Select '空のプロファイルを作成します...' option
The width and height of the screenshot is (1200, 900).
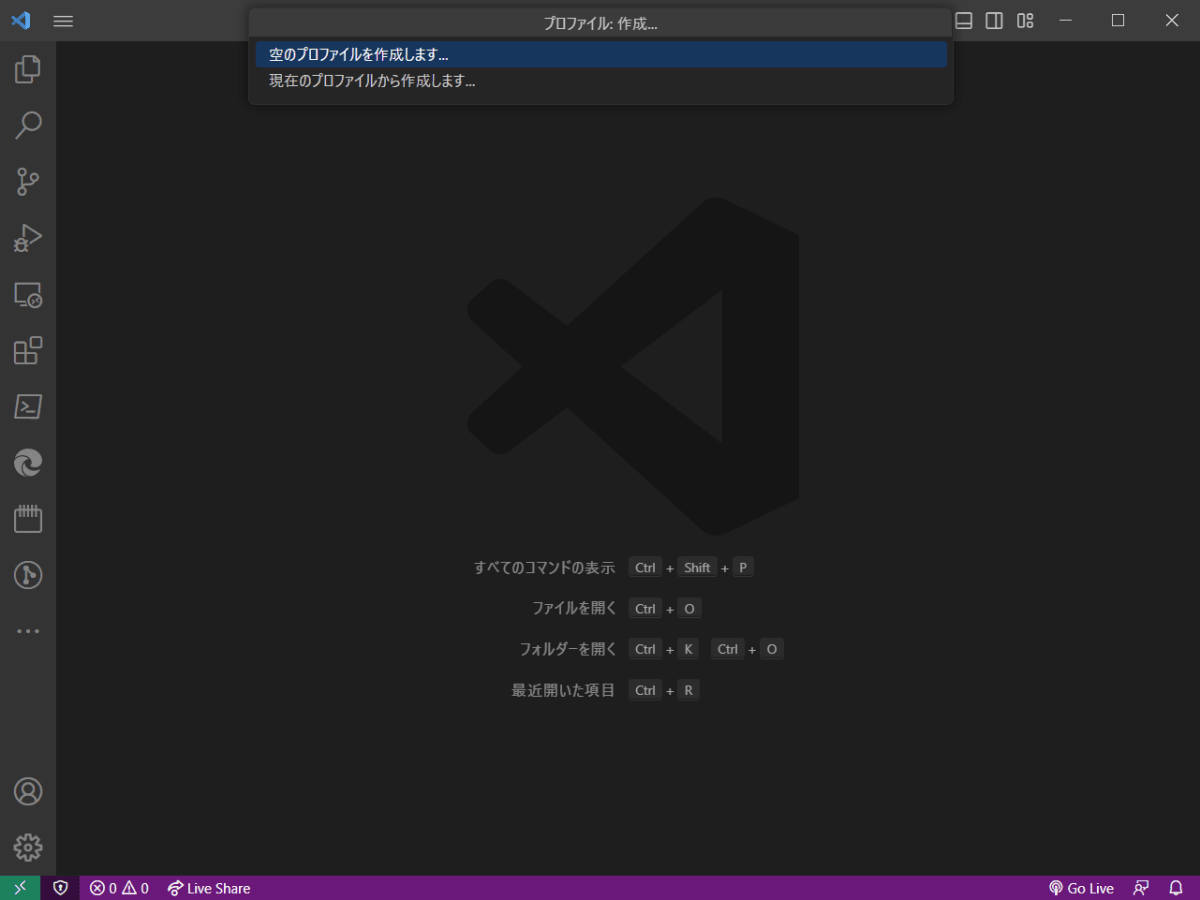(601, 54)
